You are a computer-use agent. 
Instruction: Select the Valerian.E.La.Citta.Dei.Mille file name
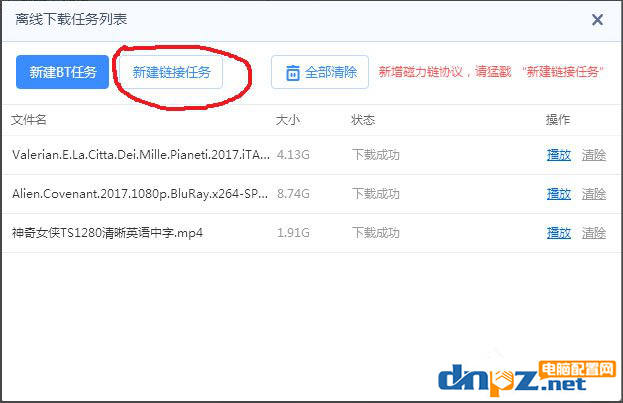[x=141, y=155]
